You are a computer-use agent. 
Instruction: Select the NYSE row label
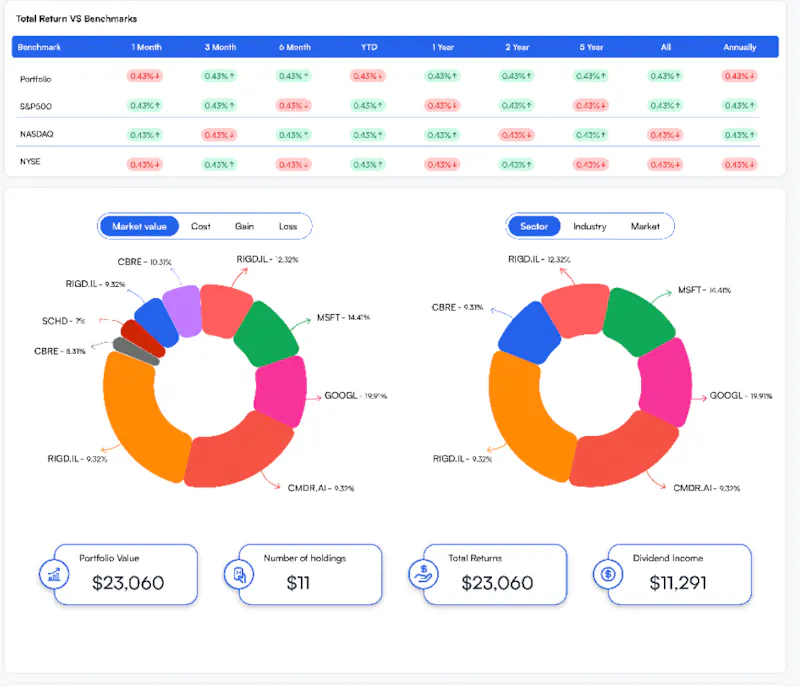coord(30,161)
